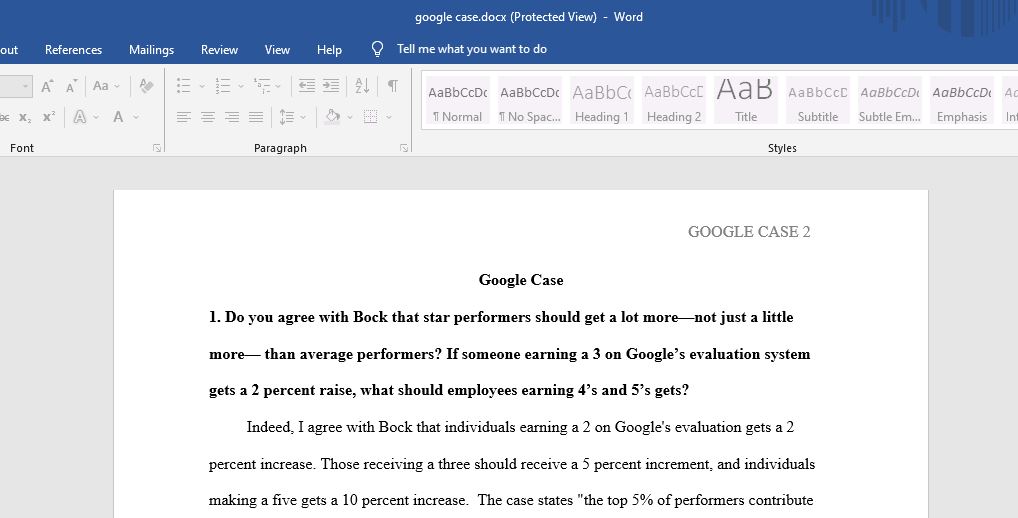Click the Decrease Indent icon
Image resolution: width=1018 pixels, height=518 pixels.
[306, 86]
